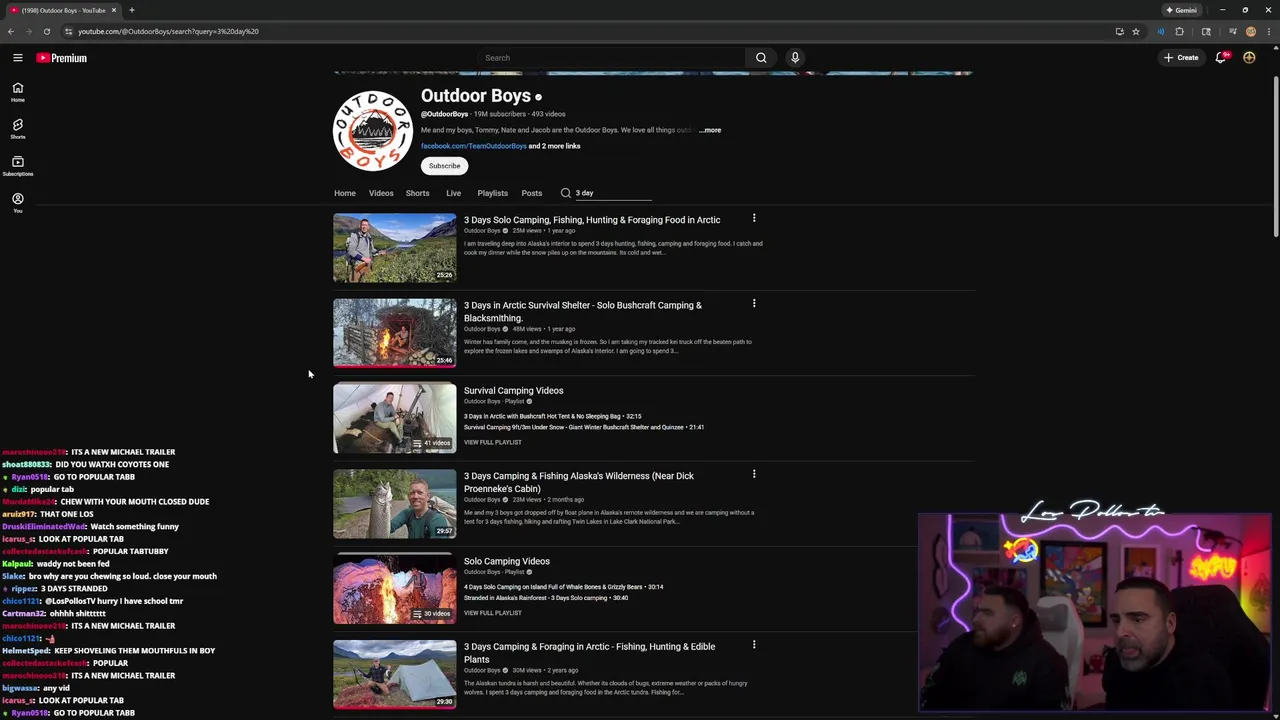1280x720 pixels.
Task: Open the browser extensions puzzle icon
Action: pos(1179,31)
